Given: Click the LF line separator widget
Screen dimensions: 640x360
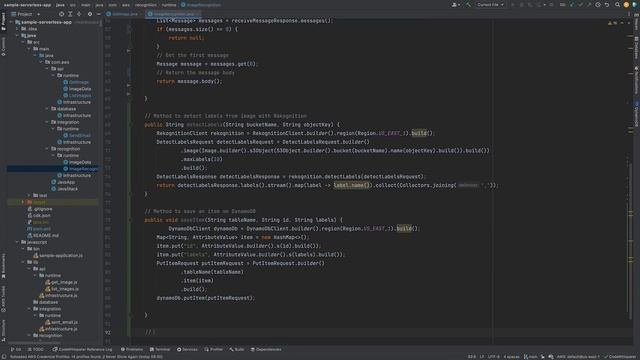Looking at the screenshot, I should 482,357.
